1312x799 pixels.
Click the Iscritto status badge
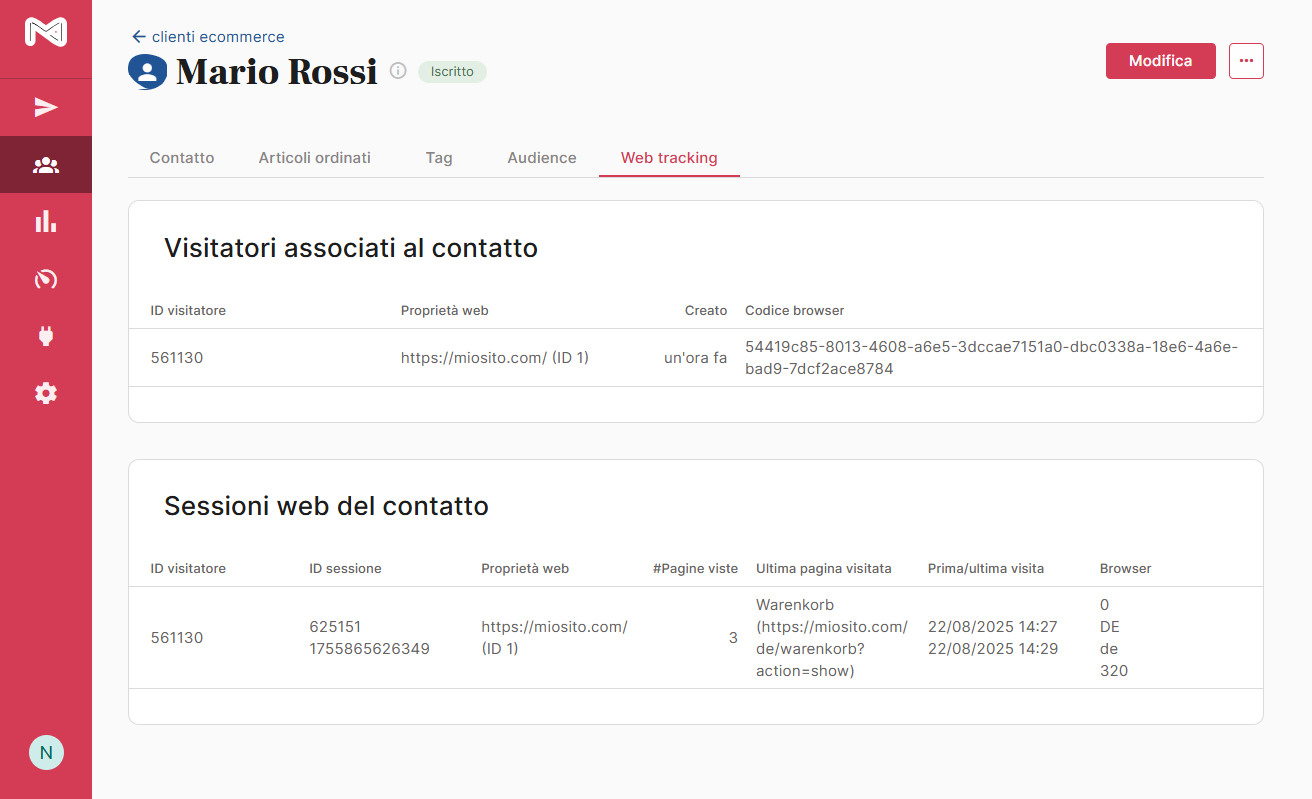pyautogui.click(x=452, y=72)
